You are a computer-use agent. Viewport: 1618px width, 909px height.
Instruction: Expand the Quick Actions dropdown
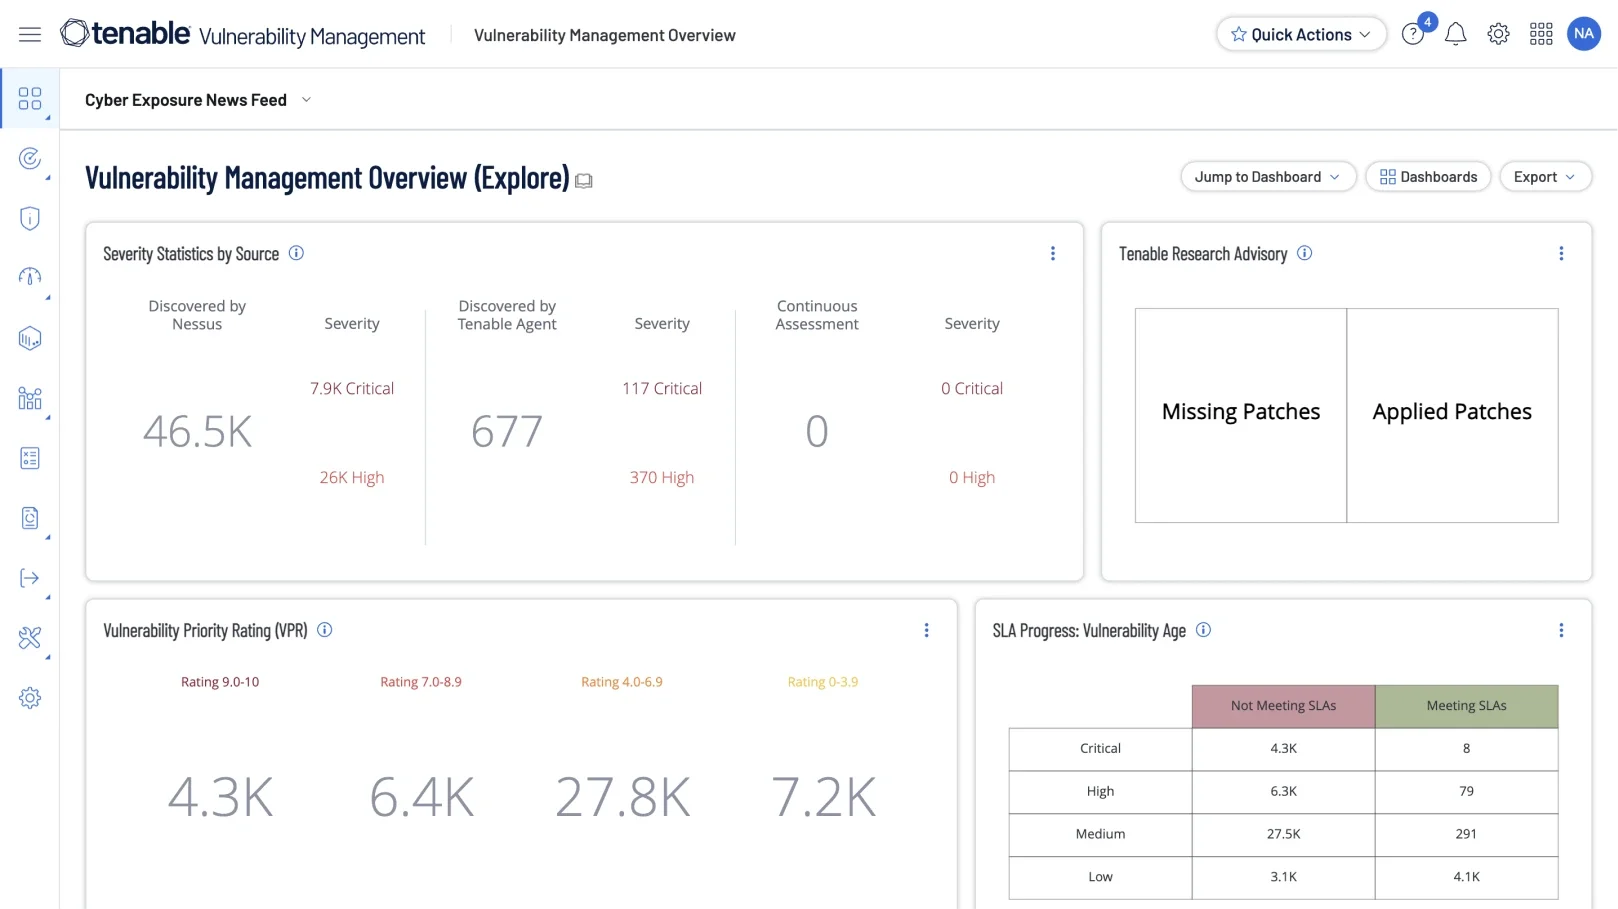(x=1301, y=34)
